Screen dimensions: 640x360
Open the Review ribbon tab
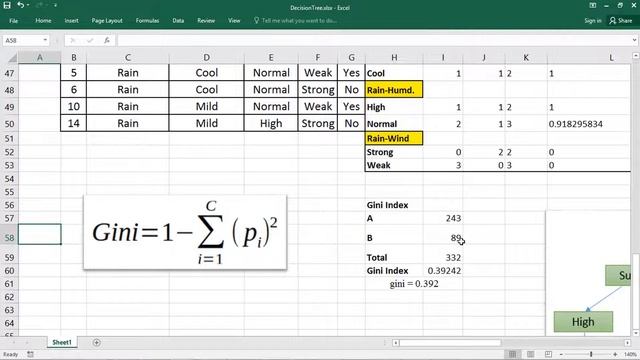[206, 20]
